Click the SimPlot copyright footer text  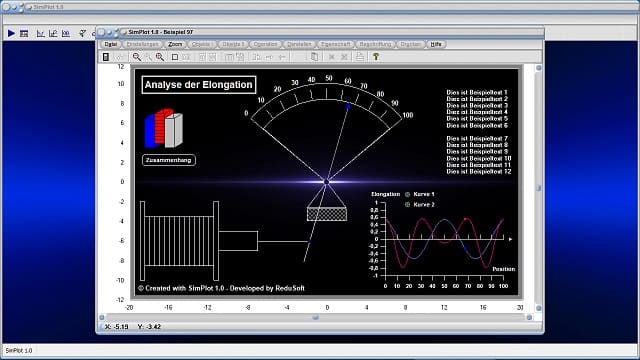pyautogui.click(x=221, y=288)
